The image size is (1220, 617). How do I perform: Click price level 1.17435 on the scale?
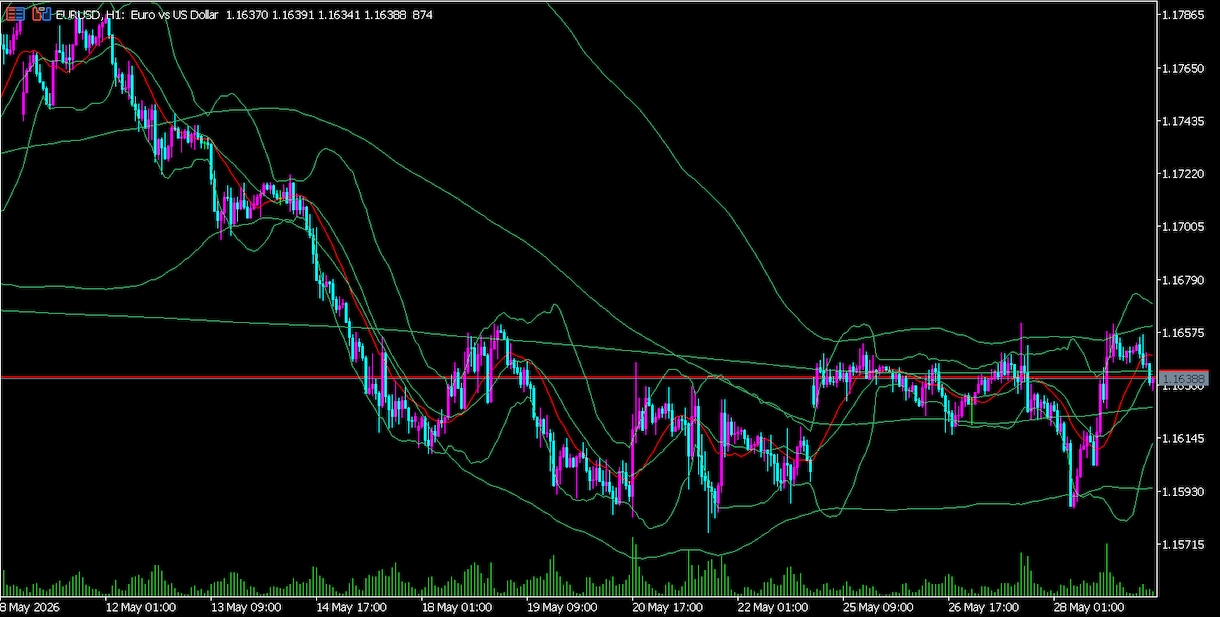tap(1185, 121)
